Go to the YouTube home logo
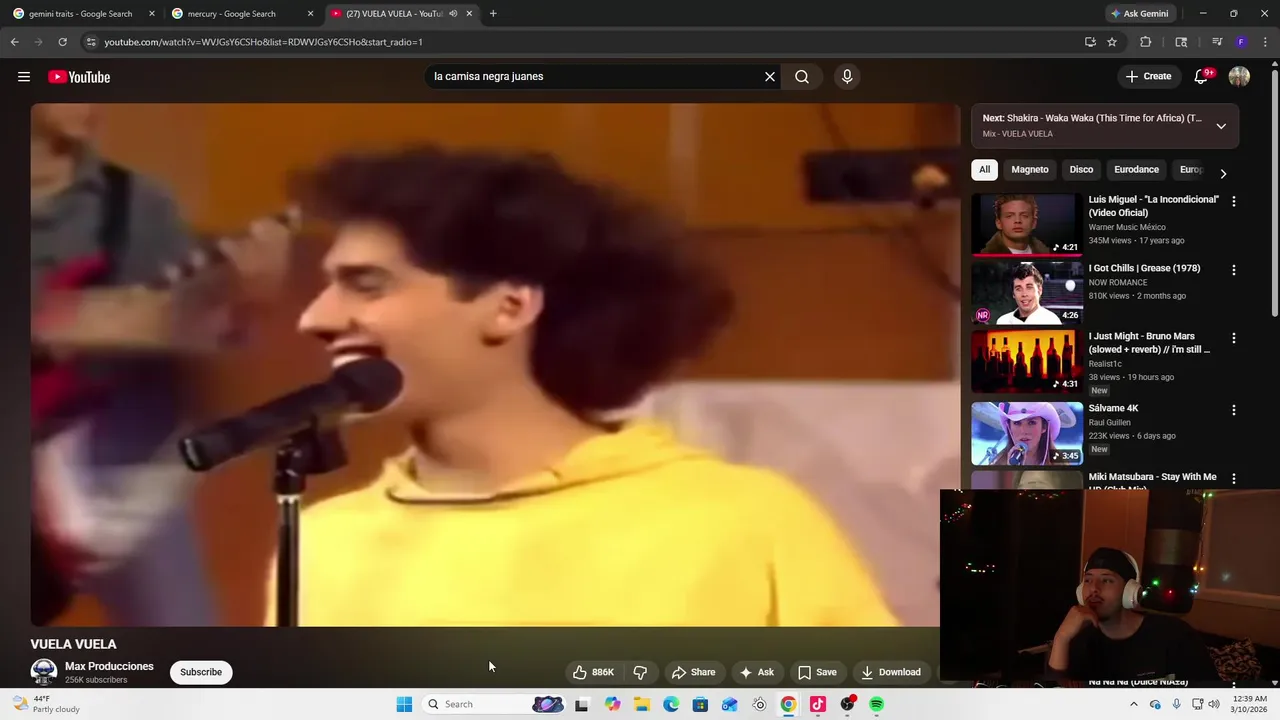This screenshot has width=1280, height=720. (x=79, y=77)
